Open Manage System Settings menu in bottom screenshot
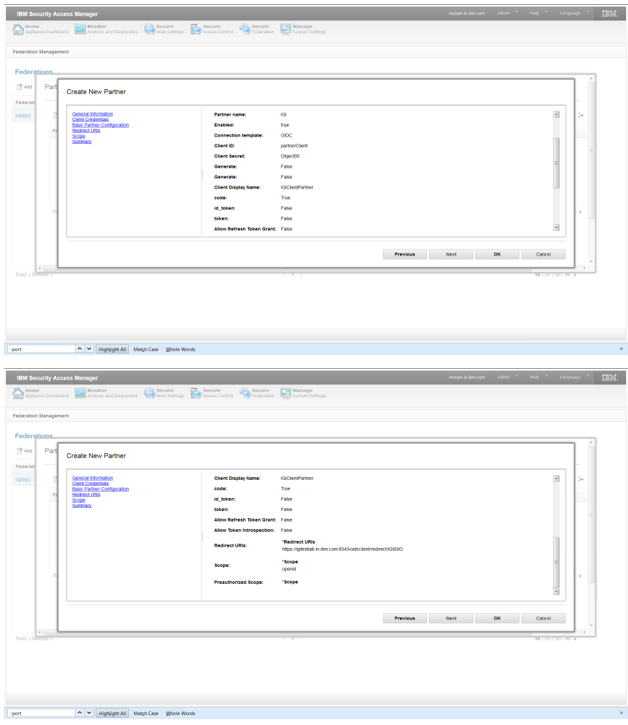 tap(303, 393)
